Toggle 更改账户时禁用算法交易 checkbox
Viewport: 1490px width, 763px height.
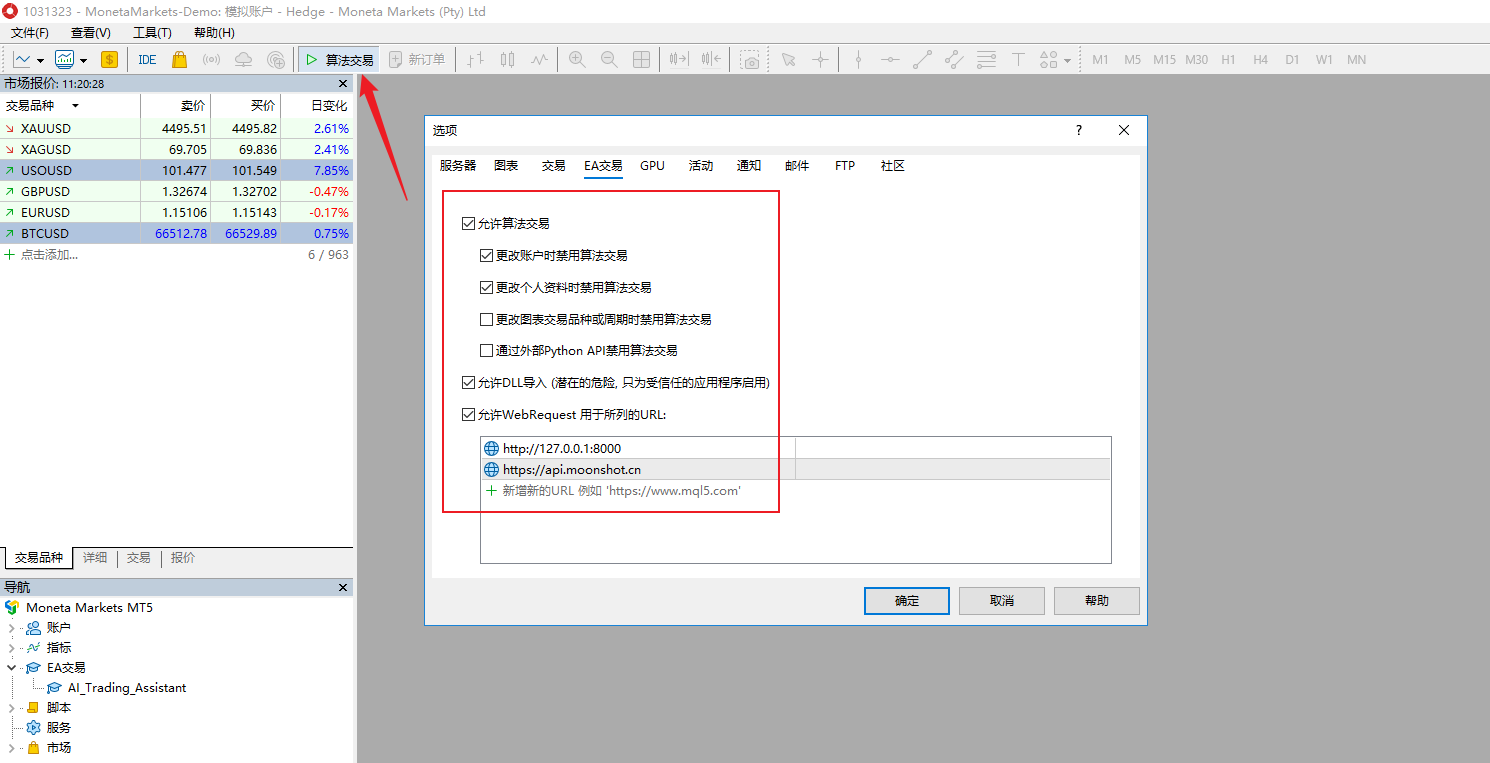486,256
